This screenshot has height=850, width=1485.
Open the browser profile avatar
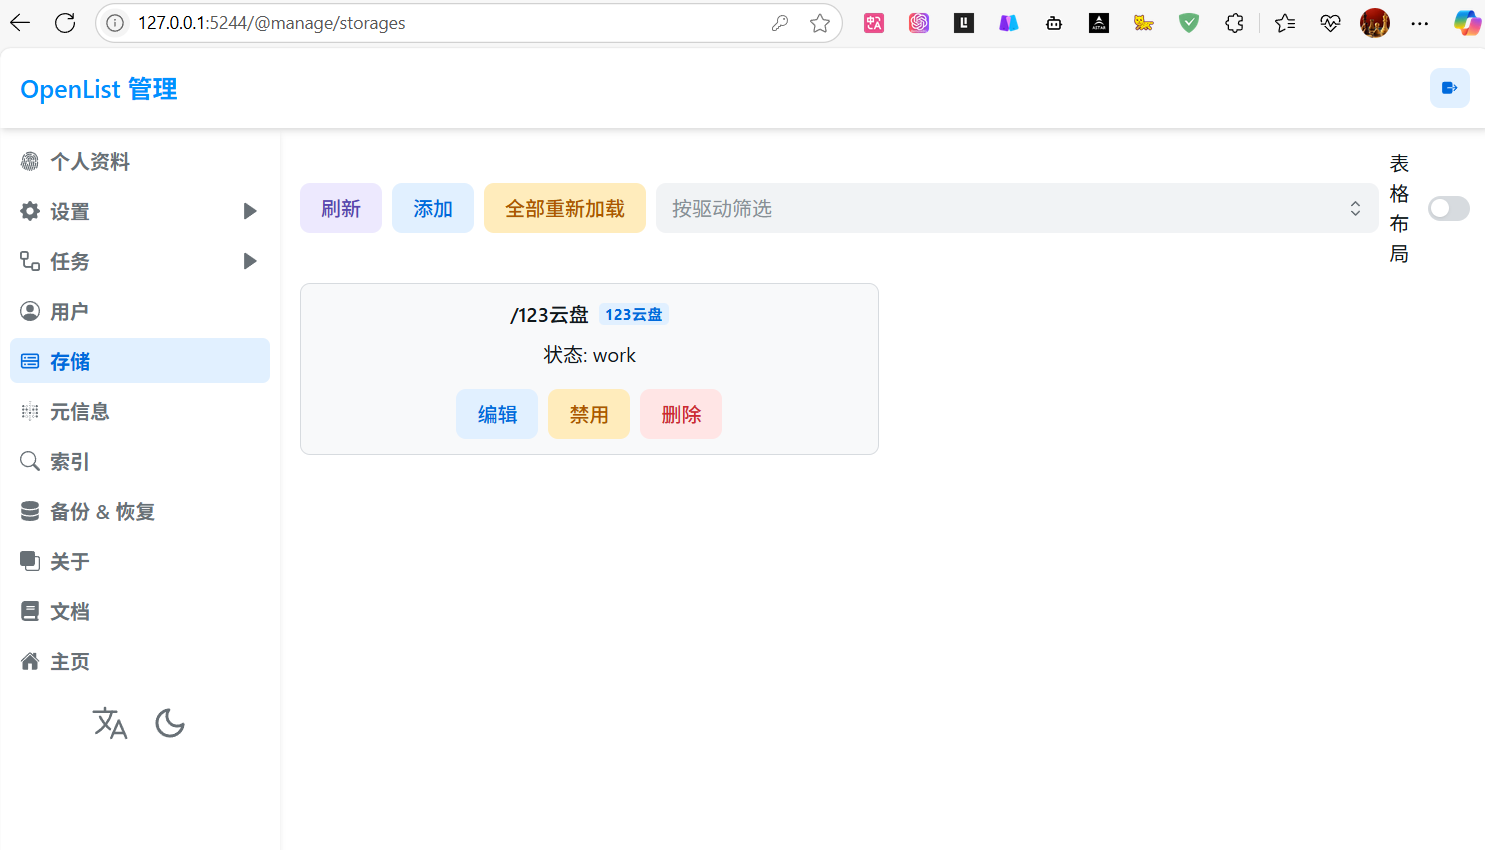click(1375, 23)
